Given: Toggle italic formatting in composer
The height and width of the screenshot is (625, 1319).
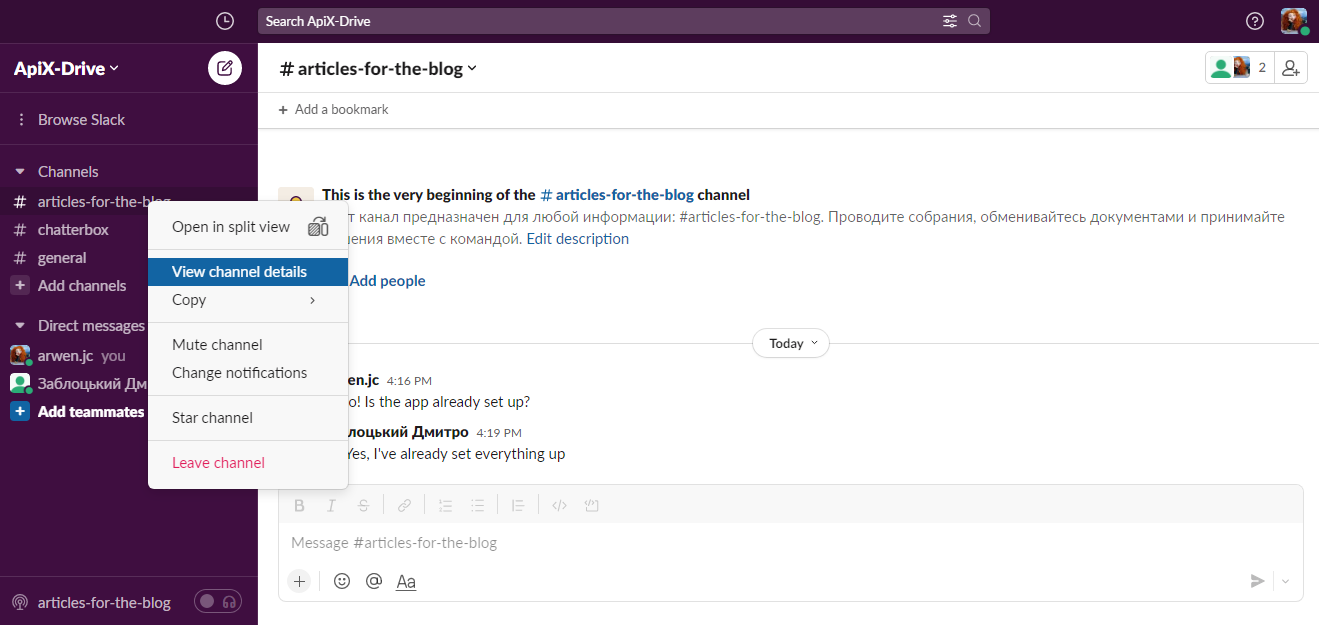Looking at the screenshot, I should pos(331,505).
